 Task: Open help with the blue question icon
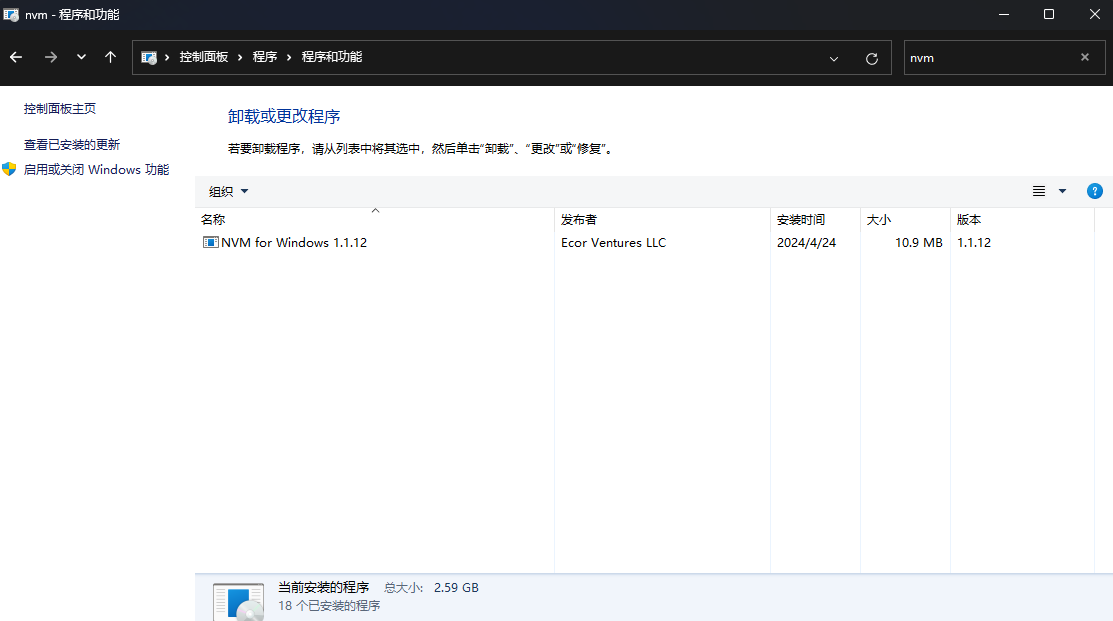1095,192
